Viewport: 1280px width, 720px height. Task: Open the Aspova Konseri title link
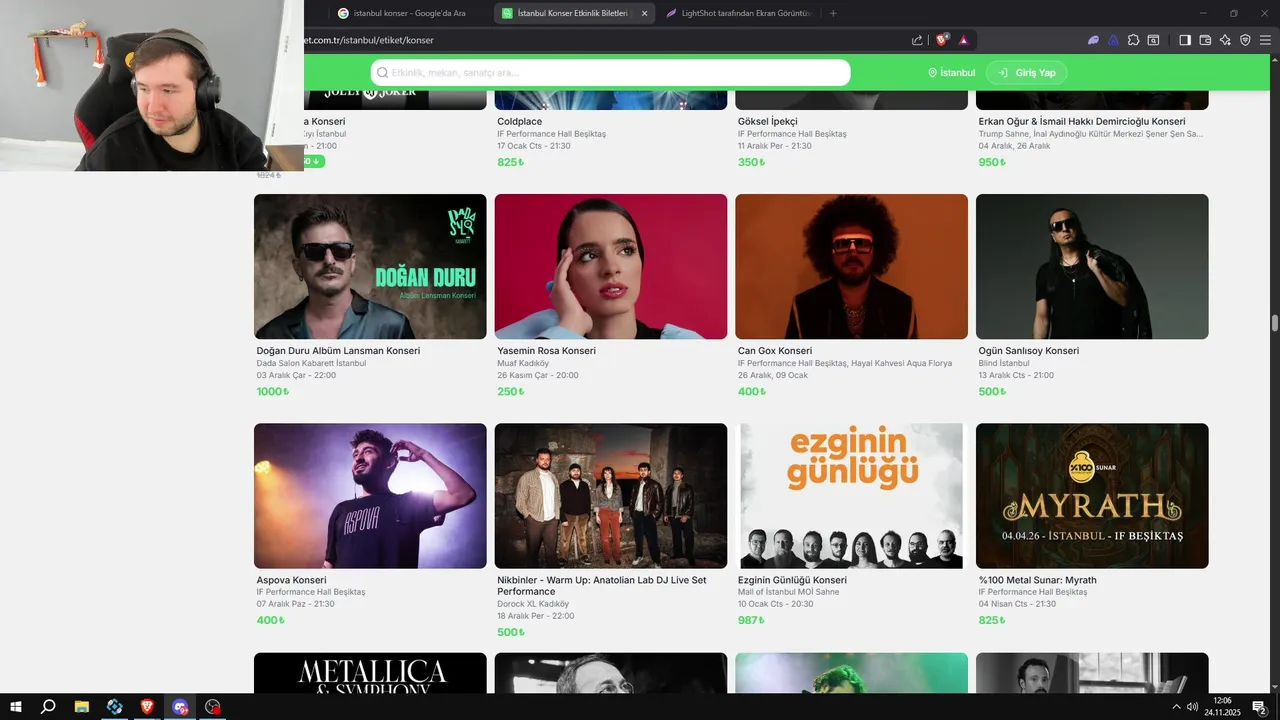(x=292, y=580)
